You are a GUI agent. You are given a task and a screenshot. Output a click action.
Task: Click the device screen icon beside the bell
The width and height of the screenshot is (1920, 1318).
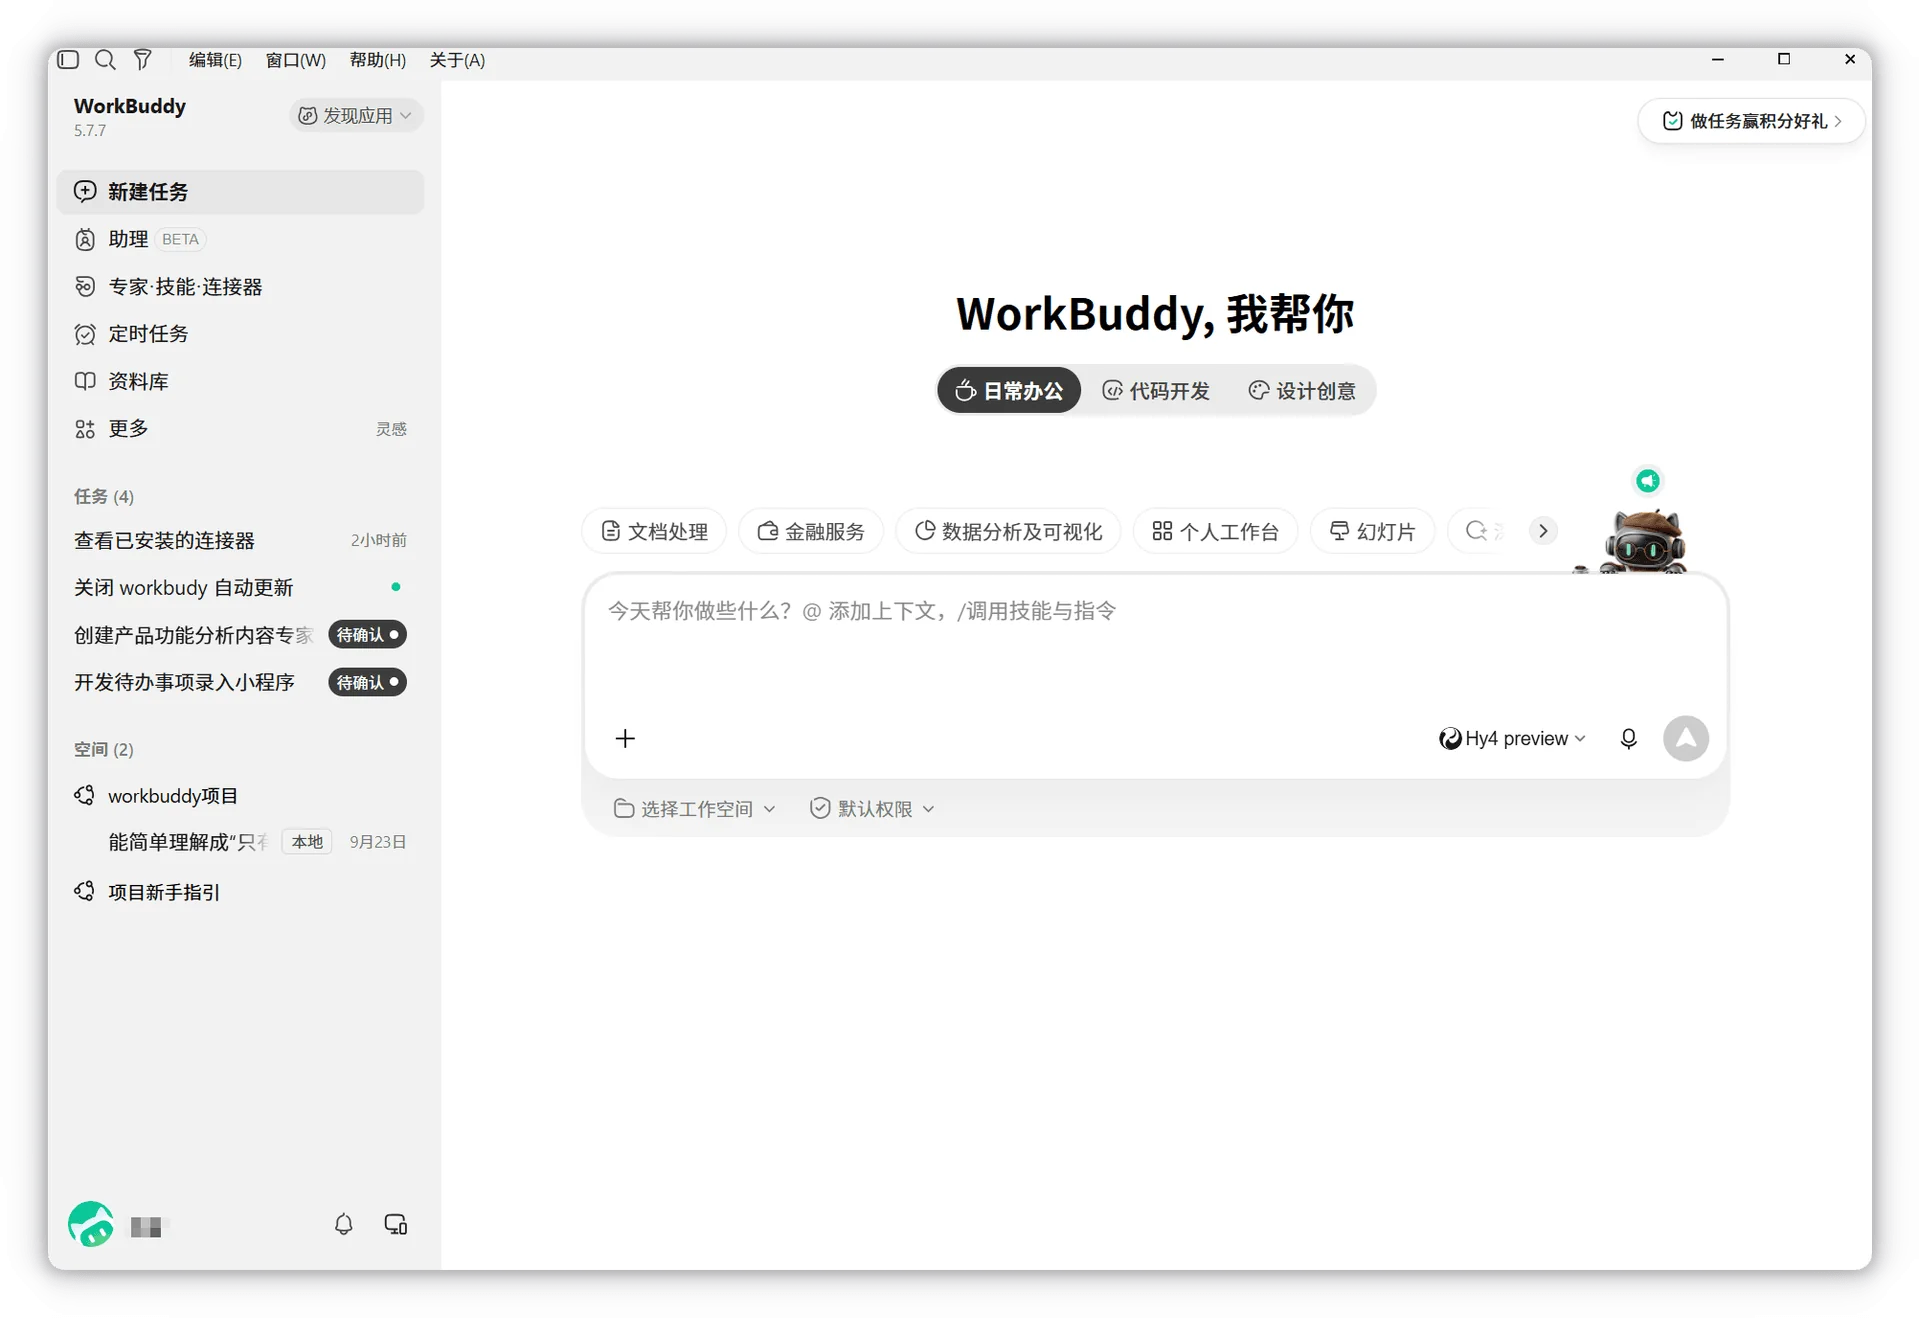(396, 1224)
